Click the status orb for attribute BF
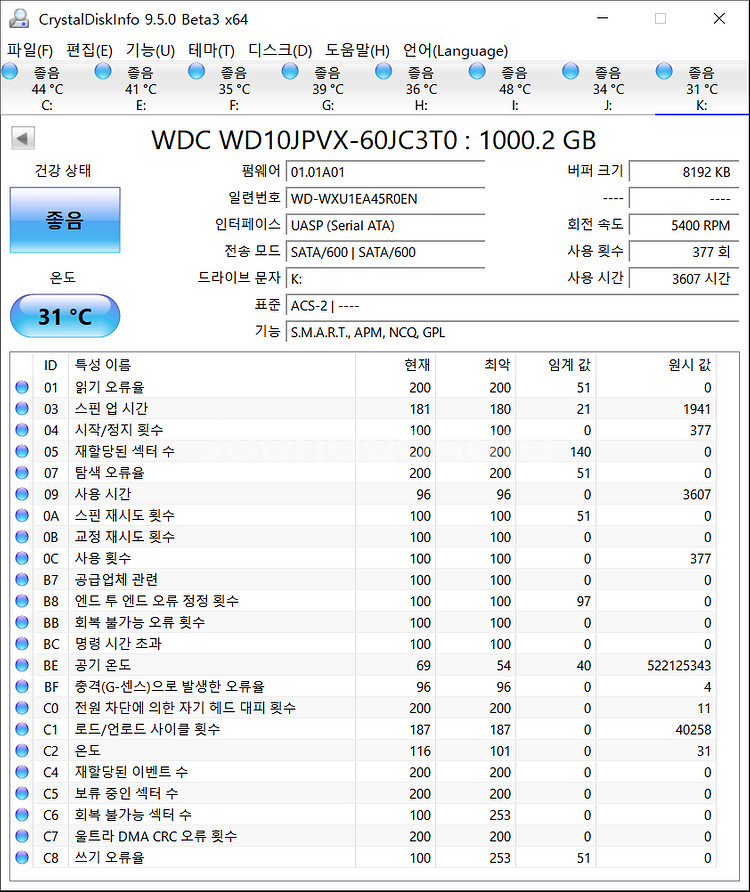Viewport: 750px width, 892px height. pyautogui.click(x=22, y=687)
